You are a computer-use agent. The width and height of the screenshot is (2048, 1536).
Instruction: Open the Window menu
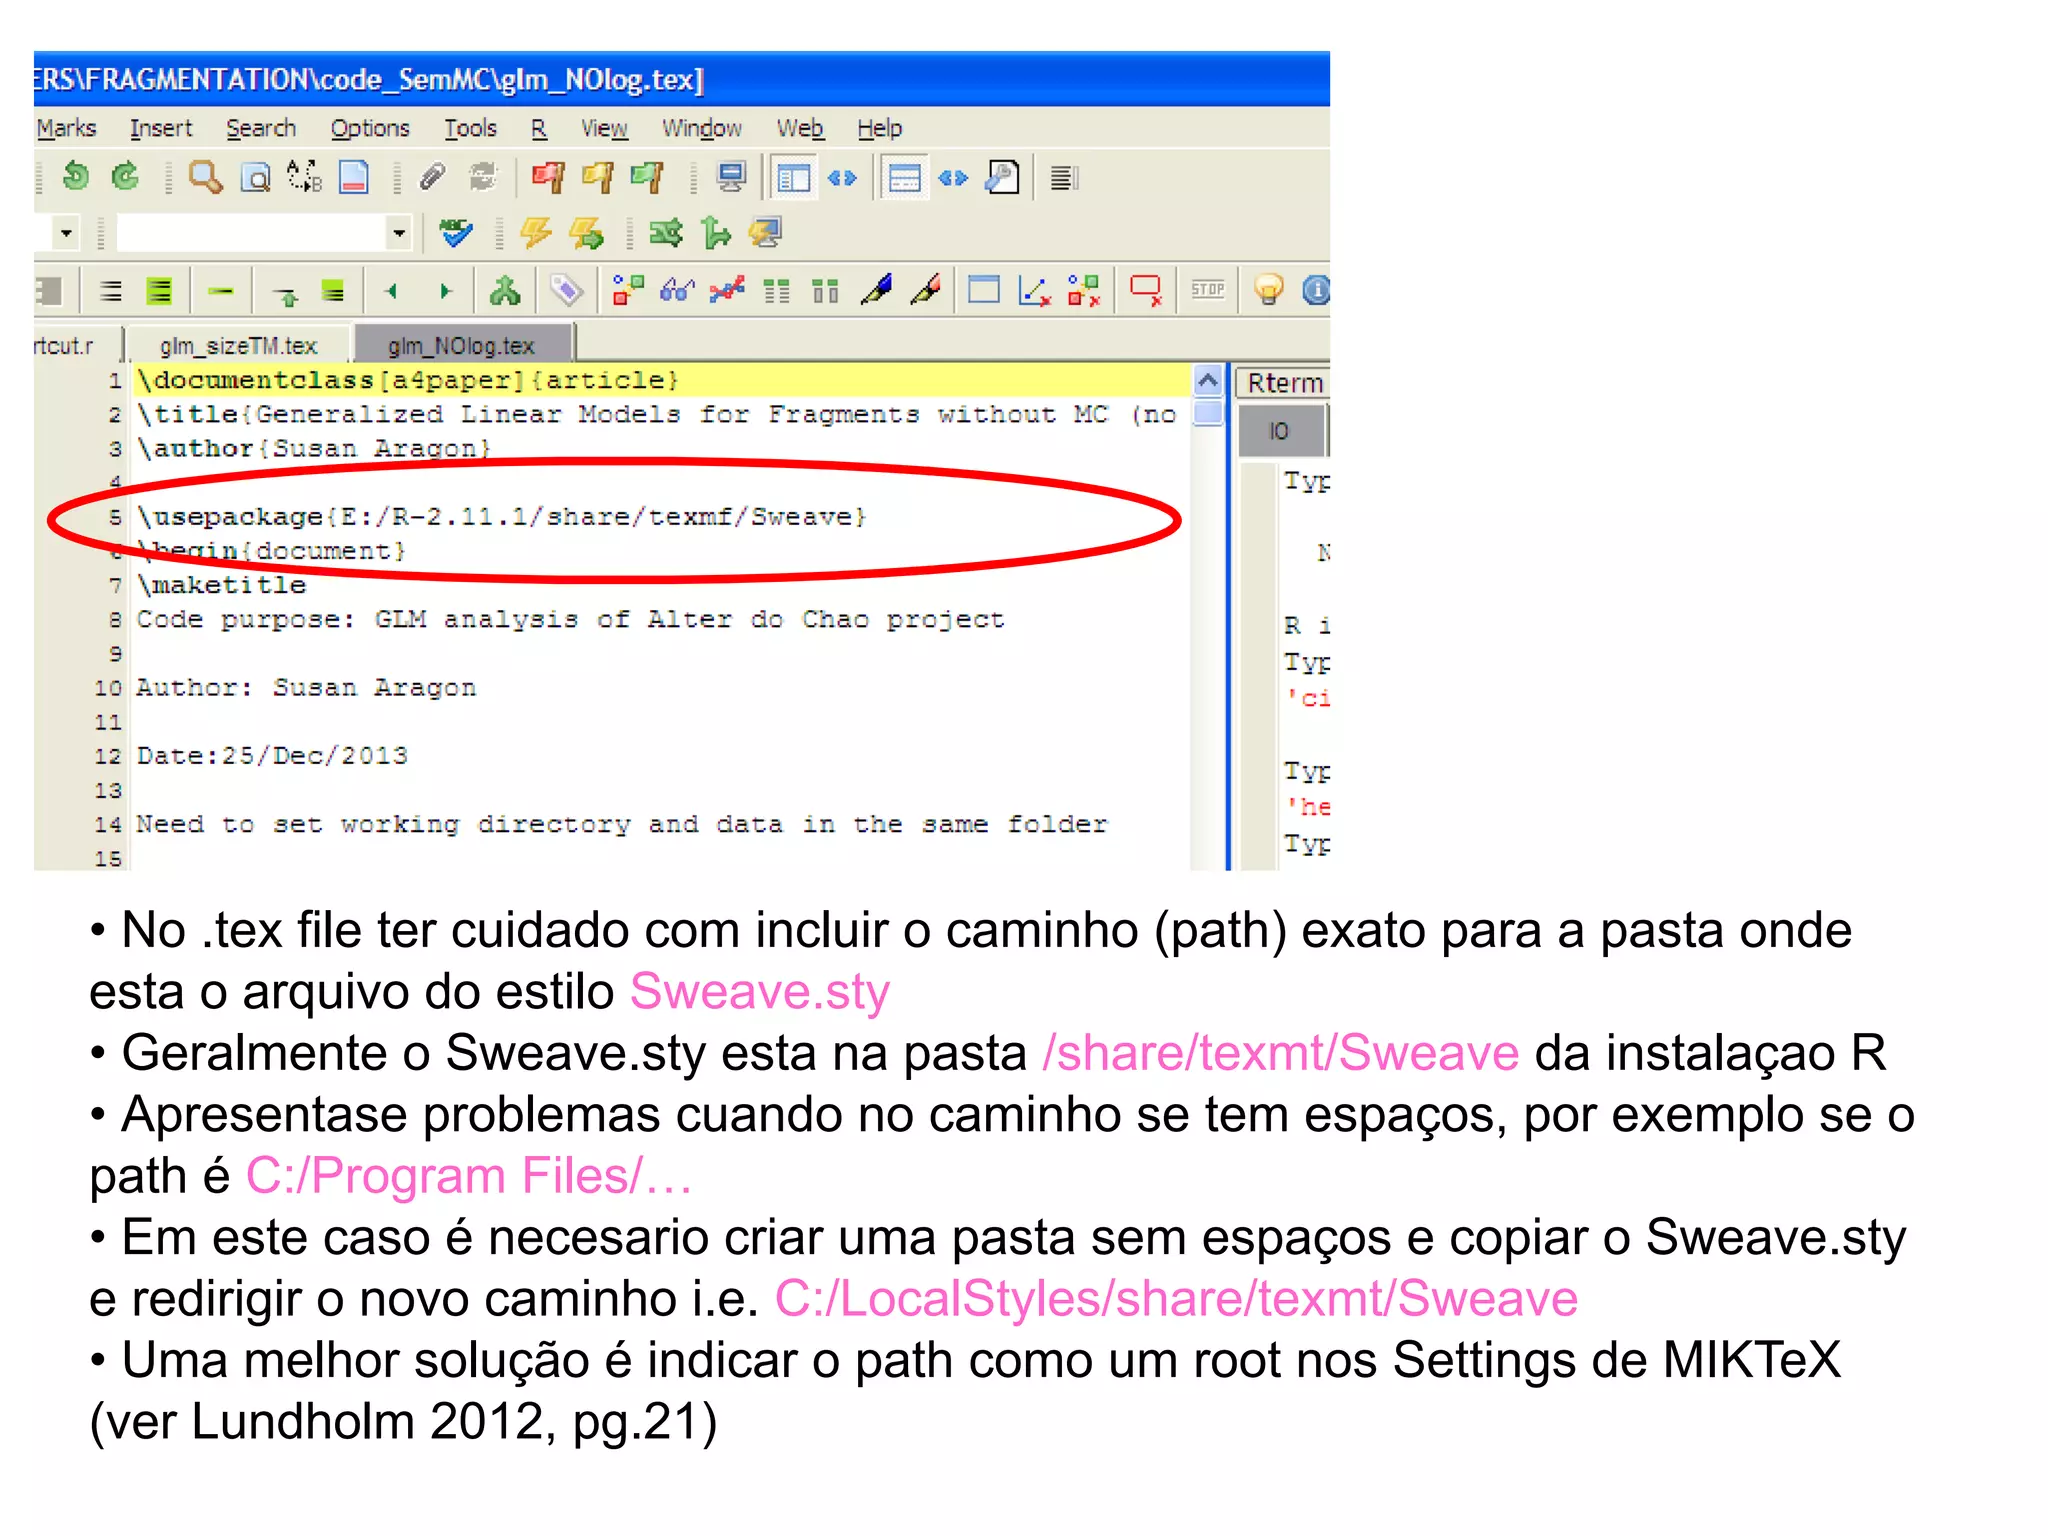click(x=702, y=129)
